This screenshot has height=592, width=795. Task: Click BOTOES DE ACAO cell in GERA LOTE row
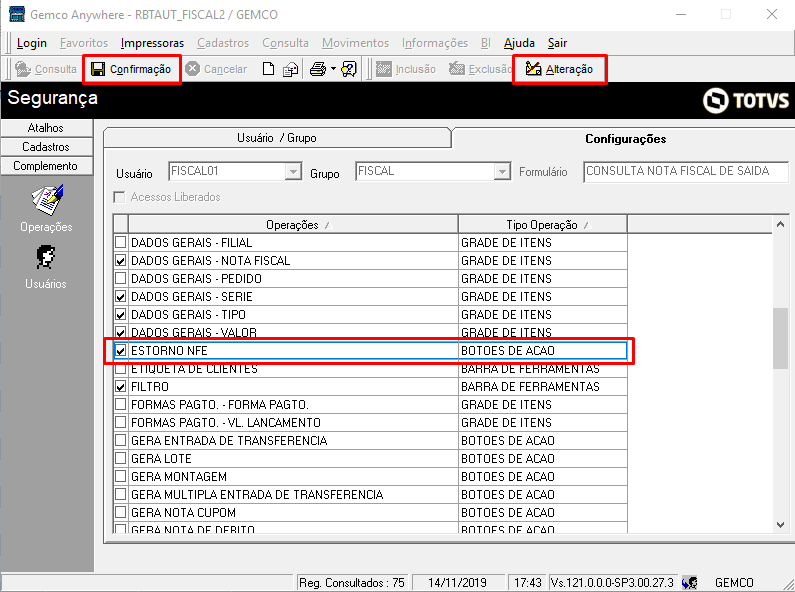(543, 459)
